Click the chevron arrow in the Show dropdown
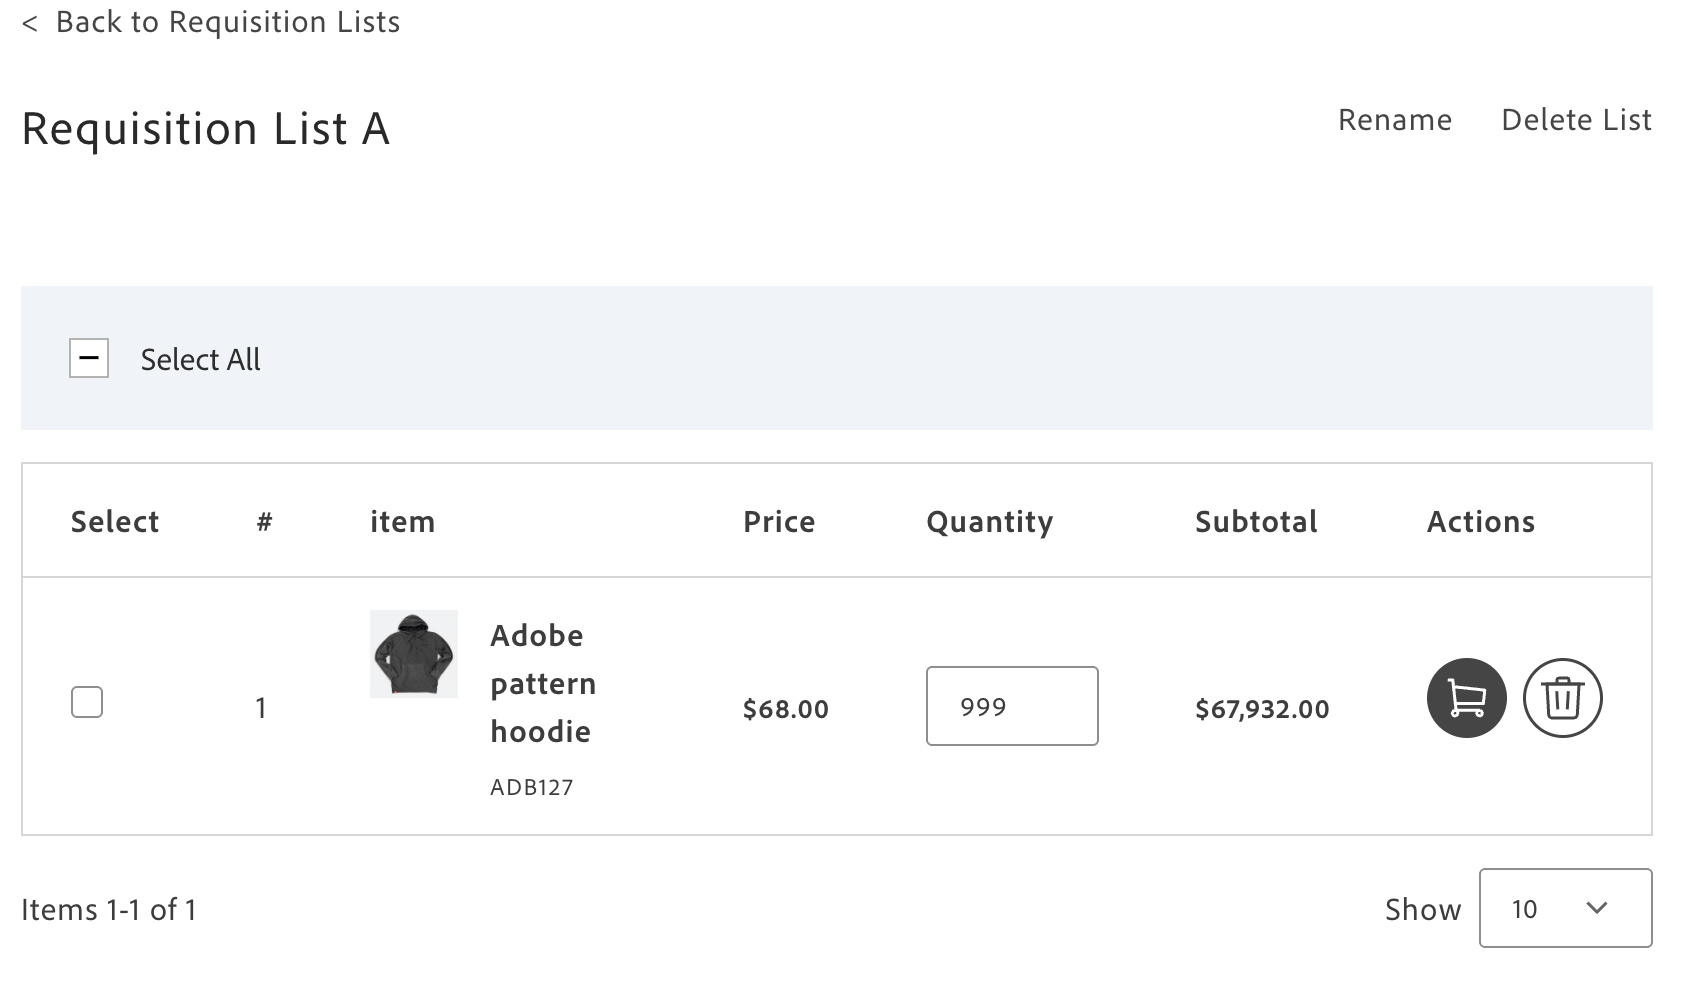Screen dimensions: 1692x986 click(1597, 908)
